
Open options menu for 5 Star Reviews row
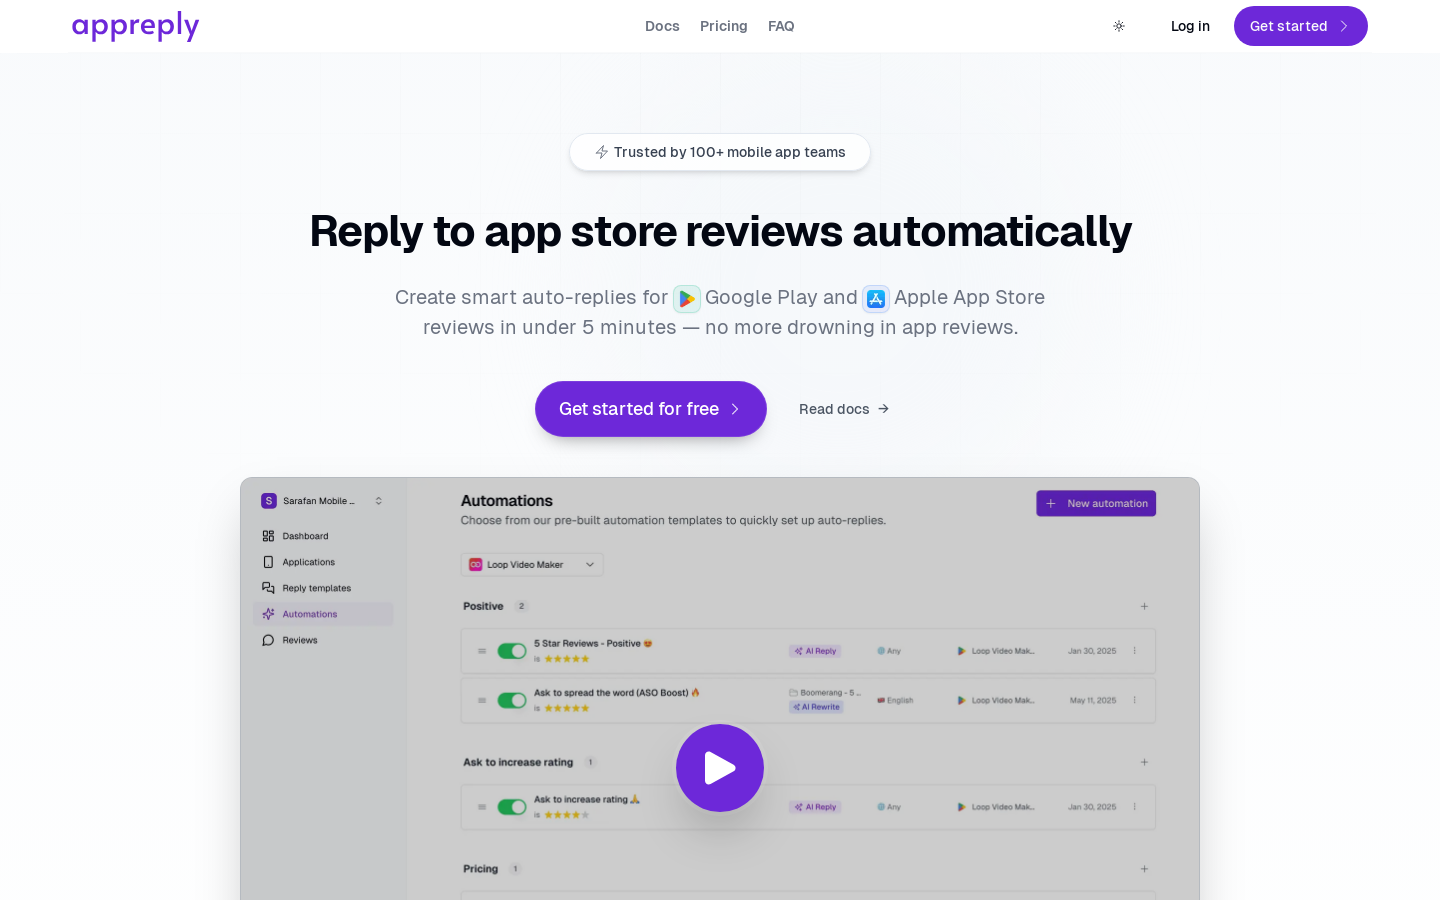1135,651
